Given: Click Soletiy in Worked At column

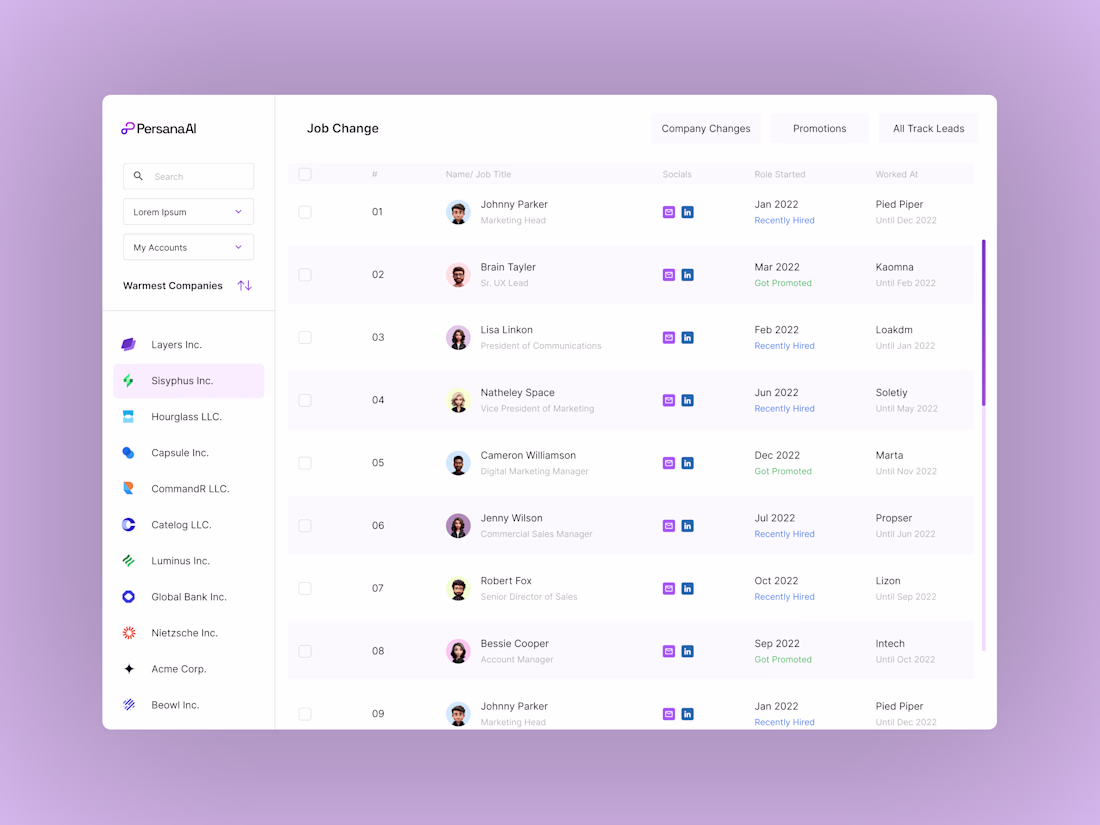Looking at the screenshot, I should point(891,393).
